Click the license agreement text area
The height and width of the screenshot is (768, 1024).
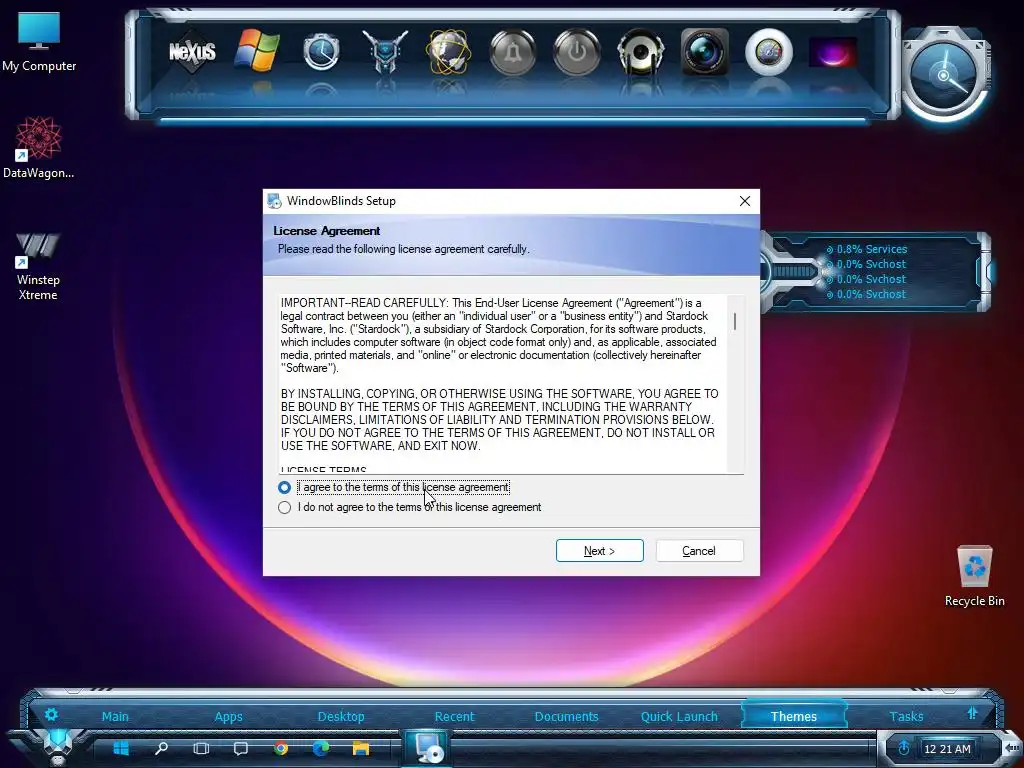point(502,383)
